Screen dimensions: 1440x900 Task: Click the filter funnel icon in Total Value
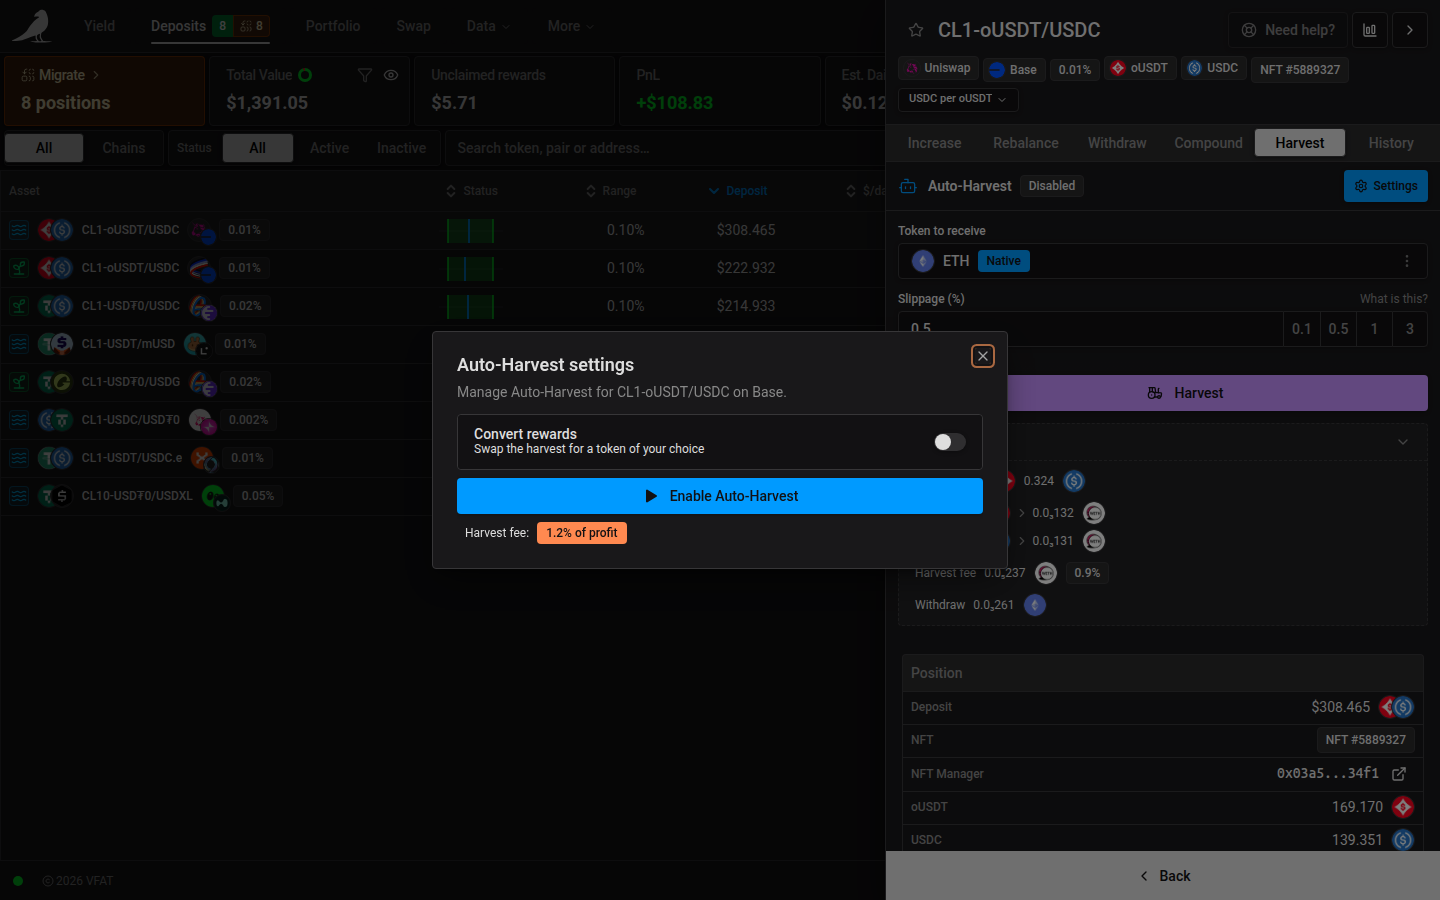(365, 75)
